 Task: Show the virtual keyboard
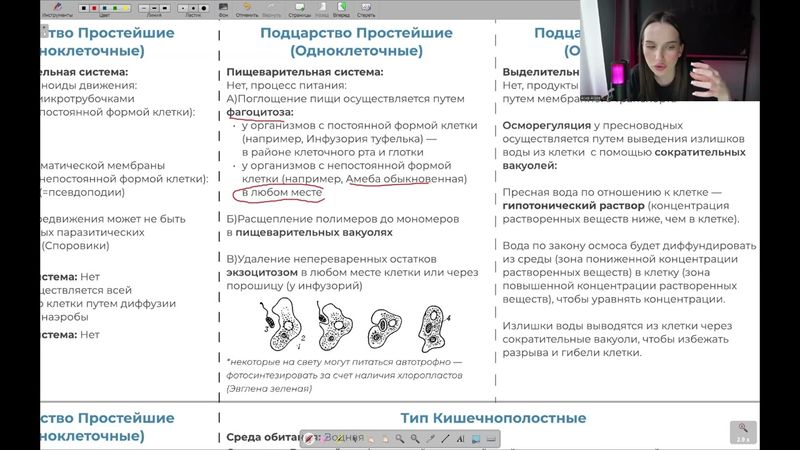click(491, 439)
